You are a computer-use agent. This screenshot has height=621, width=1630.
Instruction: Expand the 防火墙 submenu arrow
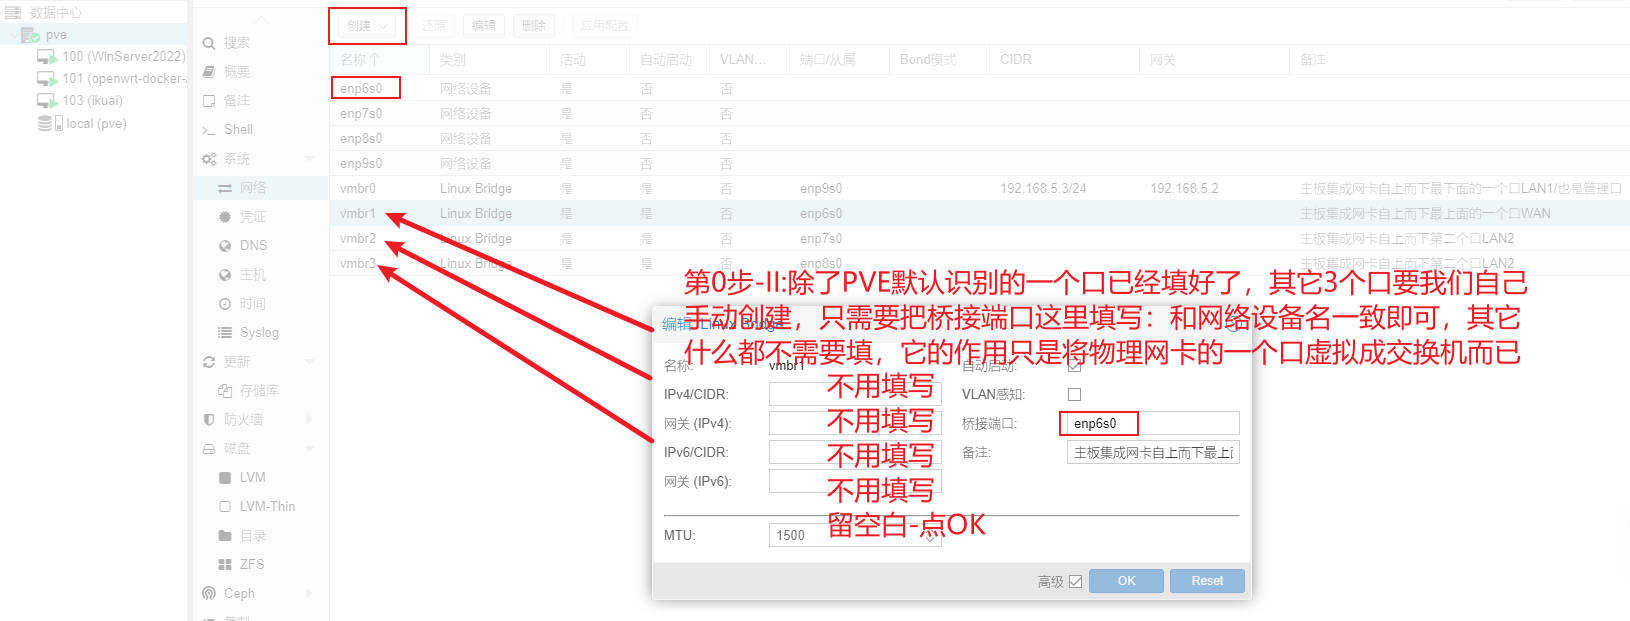click(309, 420)
